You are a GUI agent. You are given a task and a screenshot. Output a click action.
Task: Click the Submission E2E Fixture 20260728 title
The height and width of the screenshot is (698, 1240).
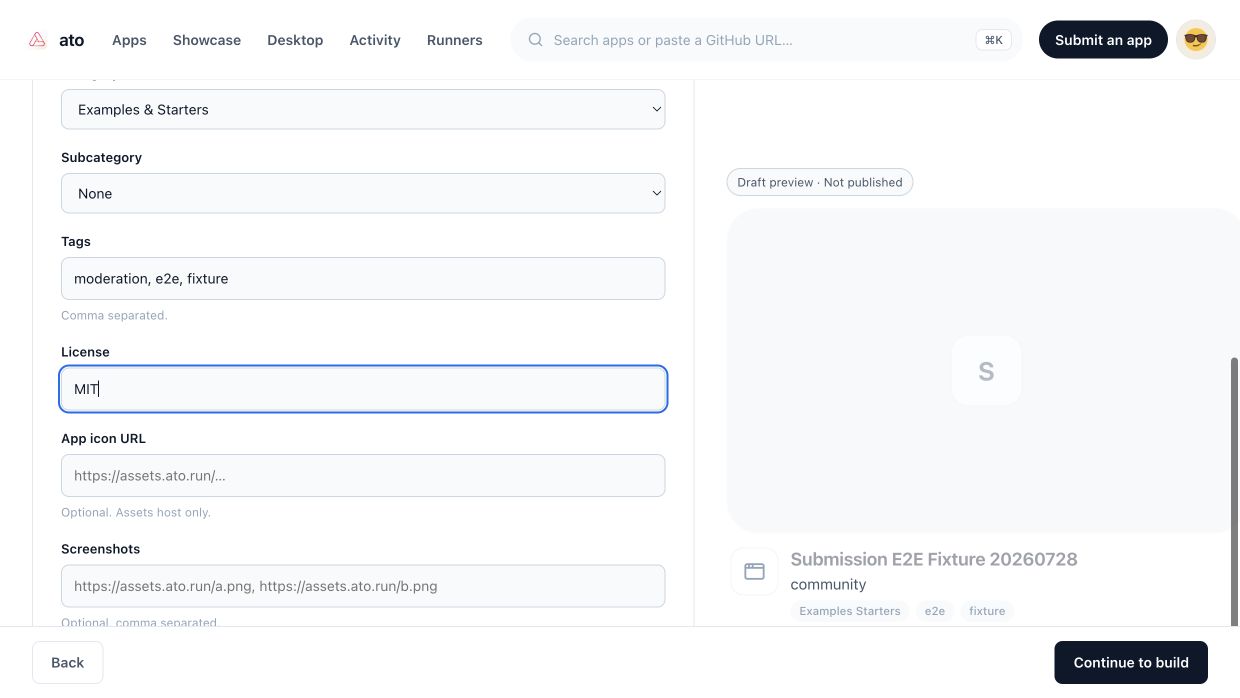tap(934, 559)
